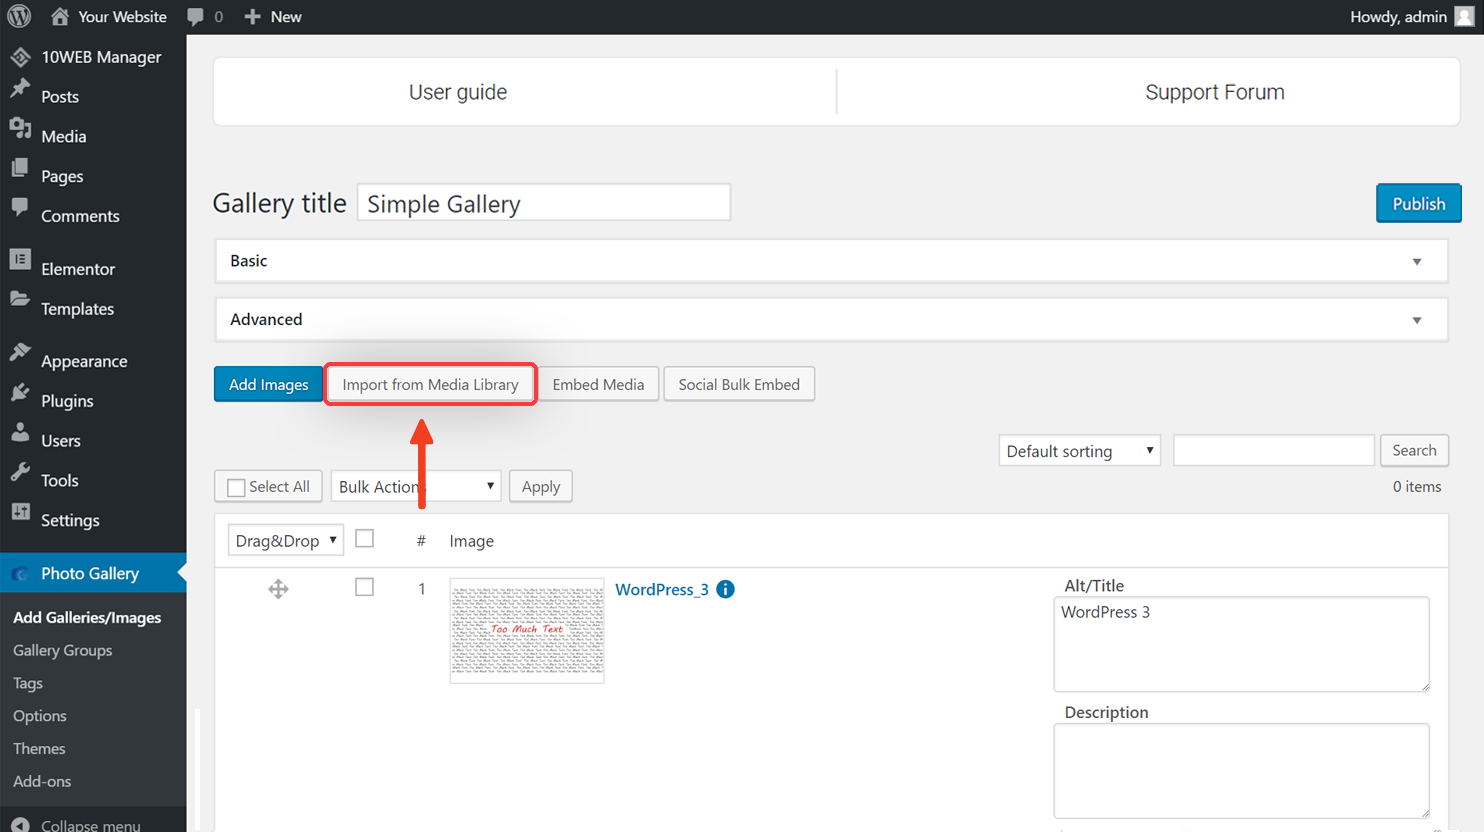Click the Gallery title input field
The width and height of the screenshot is (1484, 832).
pos(544,203)
